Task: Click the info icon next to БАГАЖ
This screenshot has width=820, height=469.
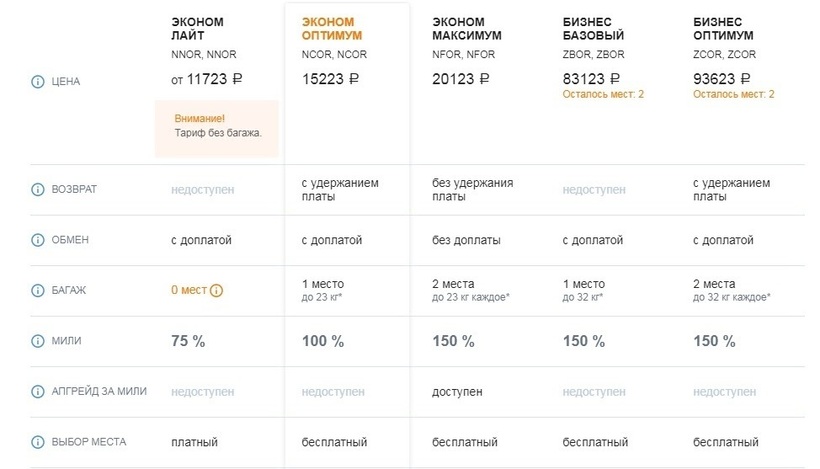Action: [x=39, y=290]
